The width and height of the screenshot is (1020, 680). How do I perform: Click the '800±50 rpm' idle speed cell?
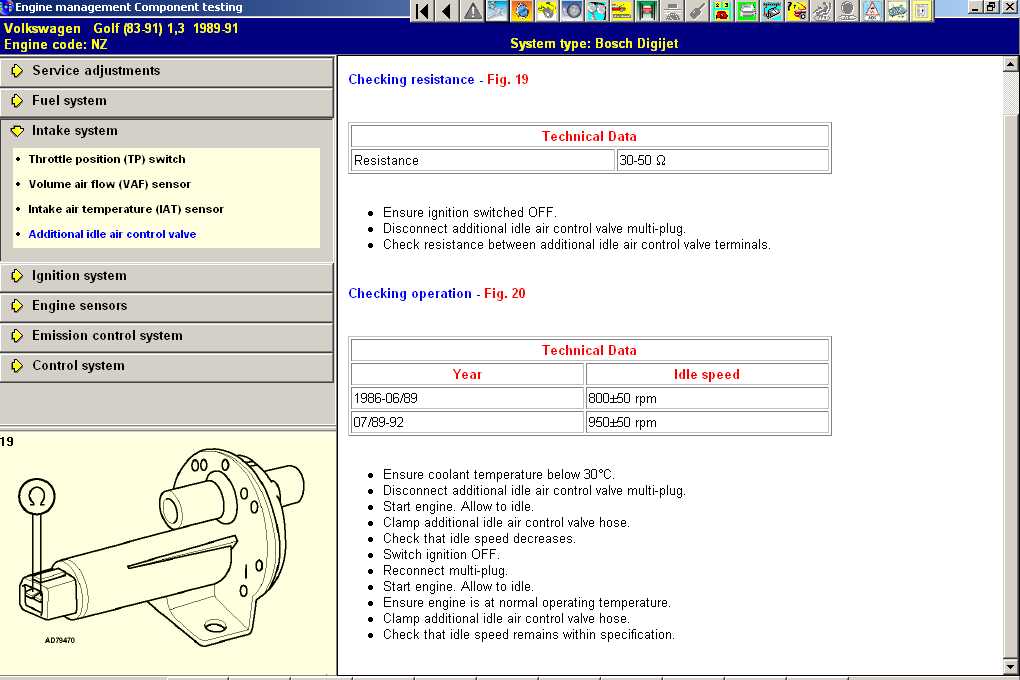(x=707, y=398)
